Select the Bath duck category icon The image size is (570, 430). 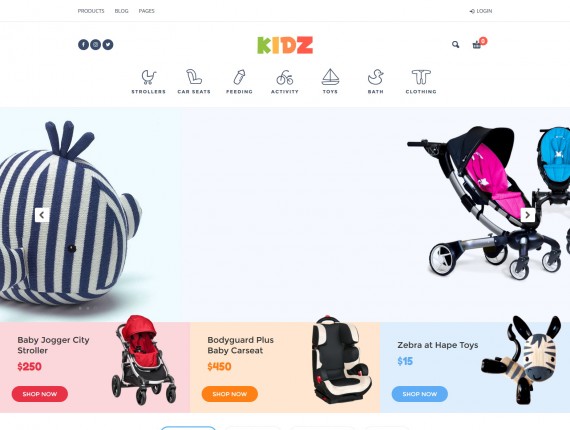coord(376,77)
